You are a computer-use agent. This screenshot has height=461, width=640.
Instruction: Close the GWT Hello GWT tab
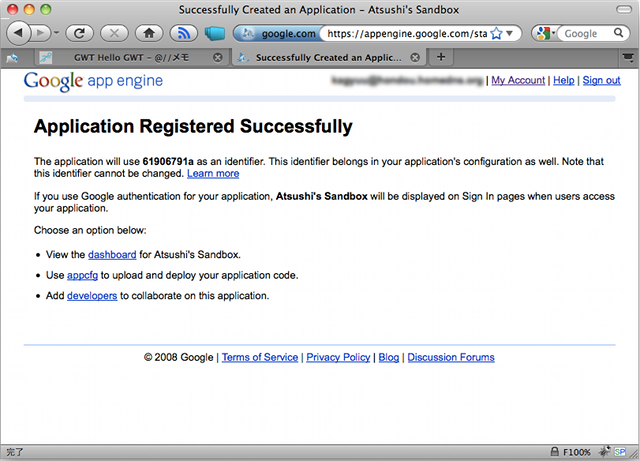click(218, 58)
